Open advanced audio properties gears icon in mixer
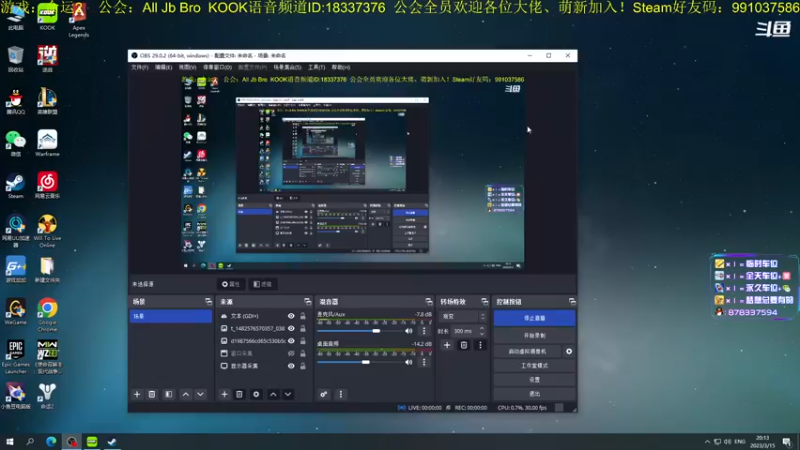Viewport: 800px width, 450px height. click(x=323, y=394)
